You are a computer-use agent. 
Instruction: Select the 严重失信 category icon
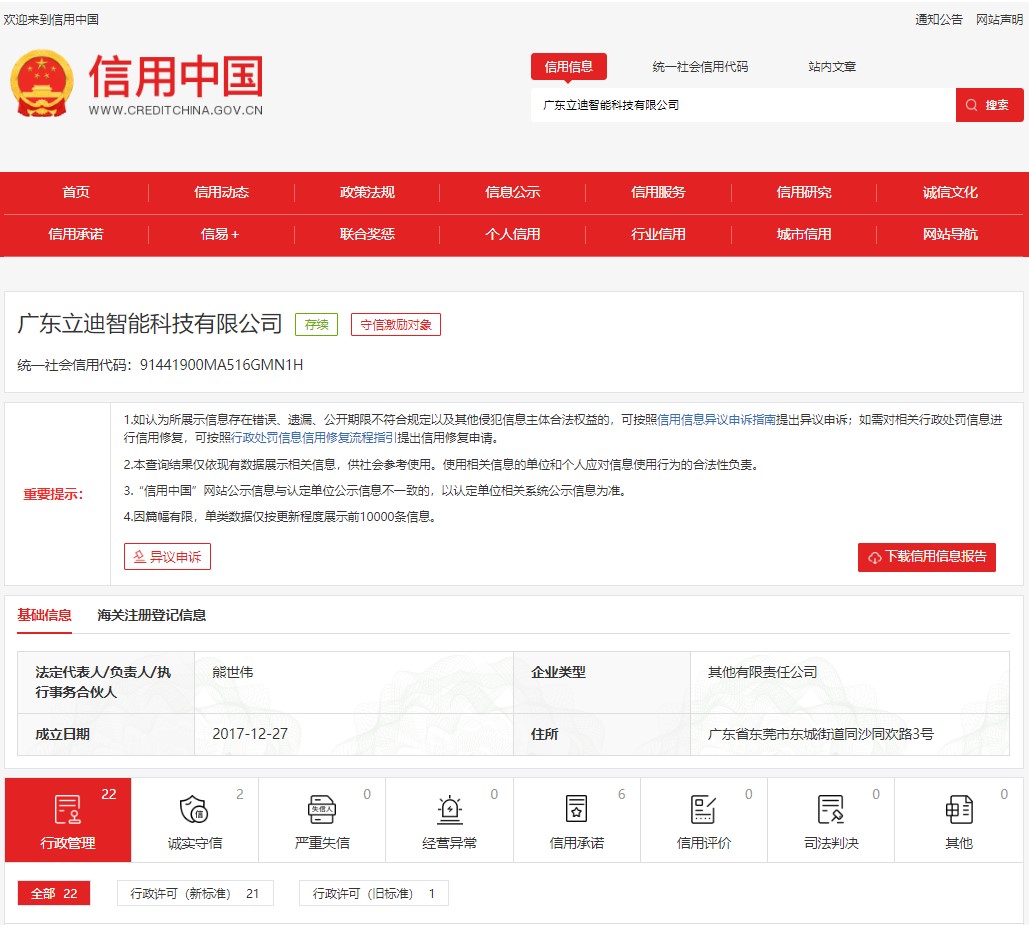(322, 810)
